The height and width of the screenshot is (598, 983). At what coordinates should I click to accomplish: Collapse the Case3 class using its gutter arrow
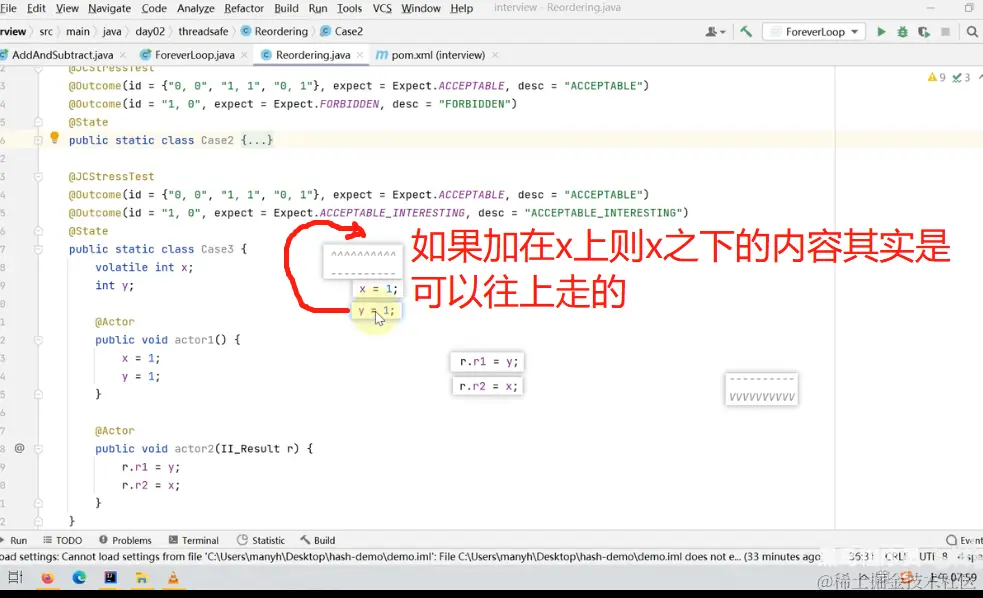38,248
